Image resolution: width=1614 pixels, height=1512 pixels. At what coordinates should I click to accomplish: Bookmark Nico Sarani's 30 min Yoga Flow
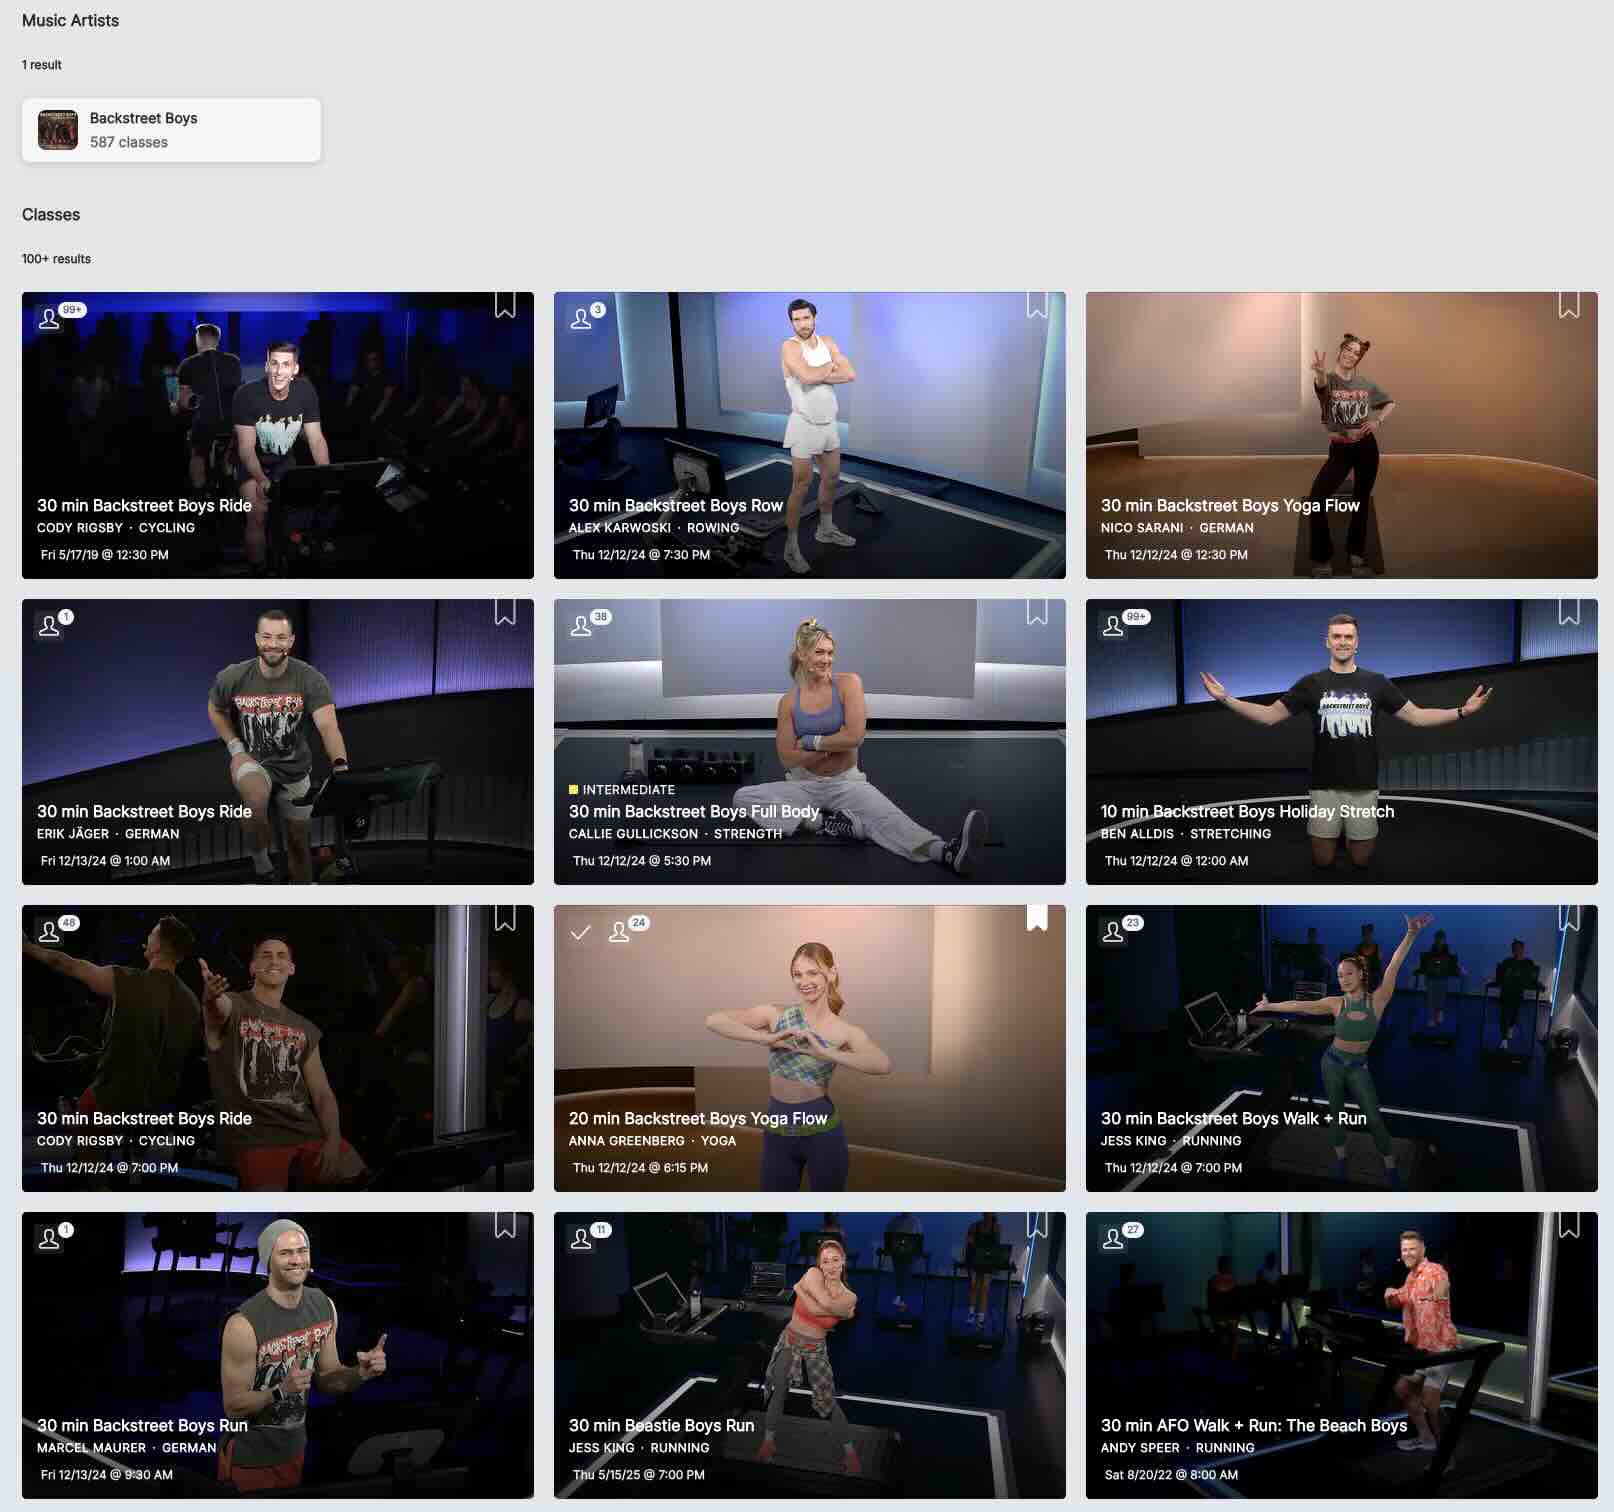1569,305
